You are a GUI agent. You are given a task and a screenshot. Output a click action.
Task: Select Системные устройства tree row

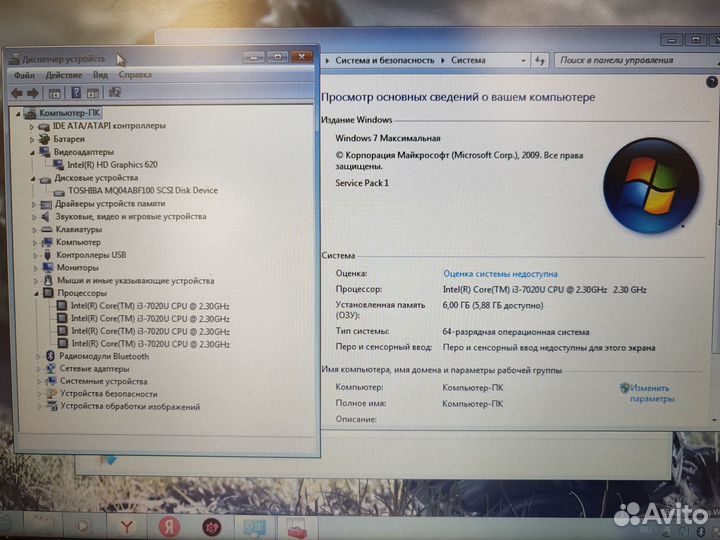coord(104,381)
